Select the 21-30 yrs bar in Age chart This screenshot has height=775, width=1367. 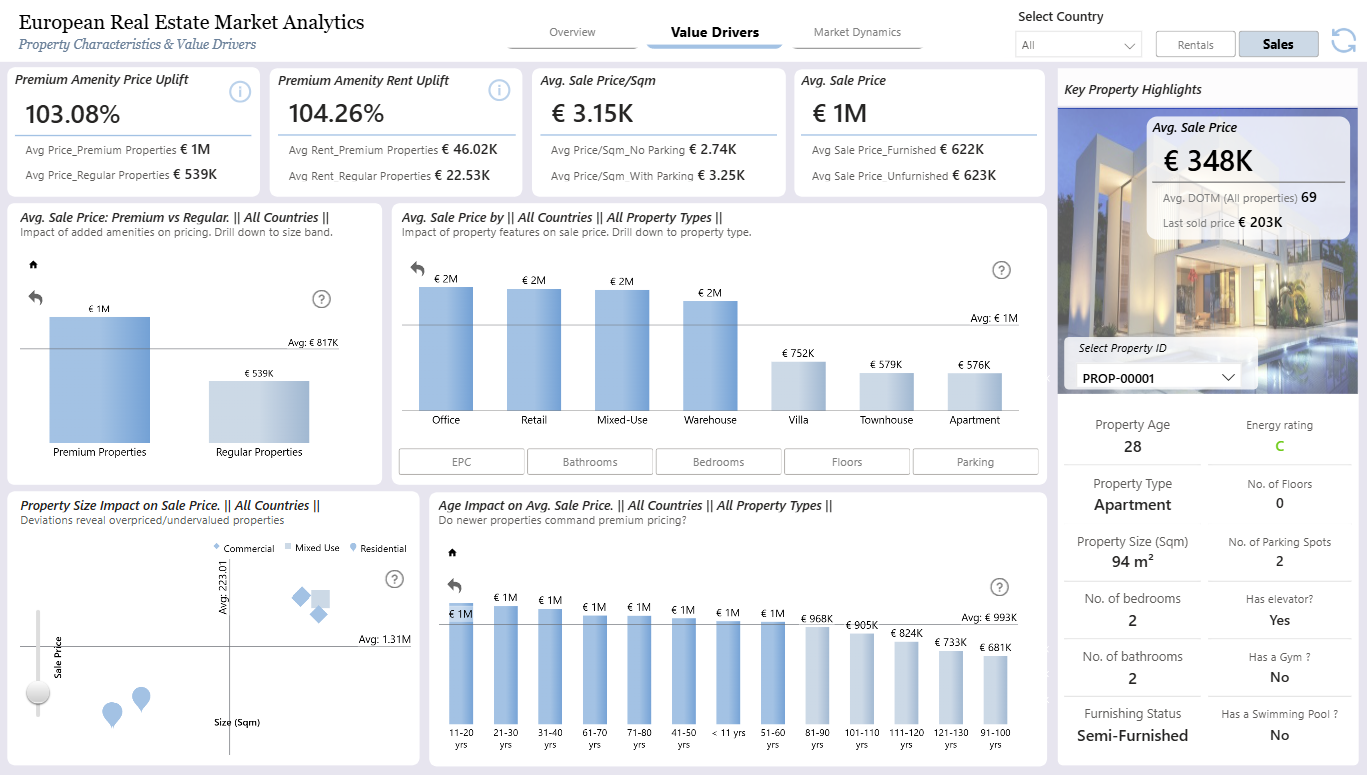point(506,666)
